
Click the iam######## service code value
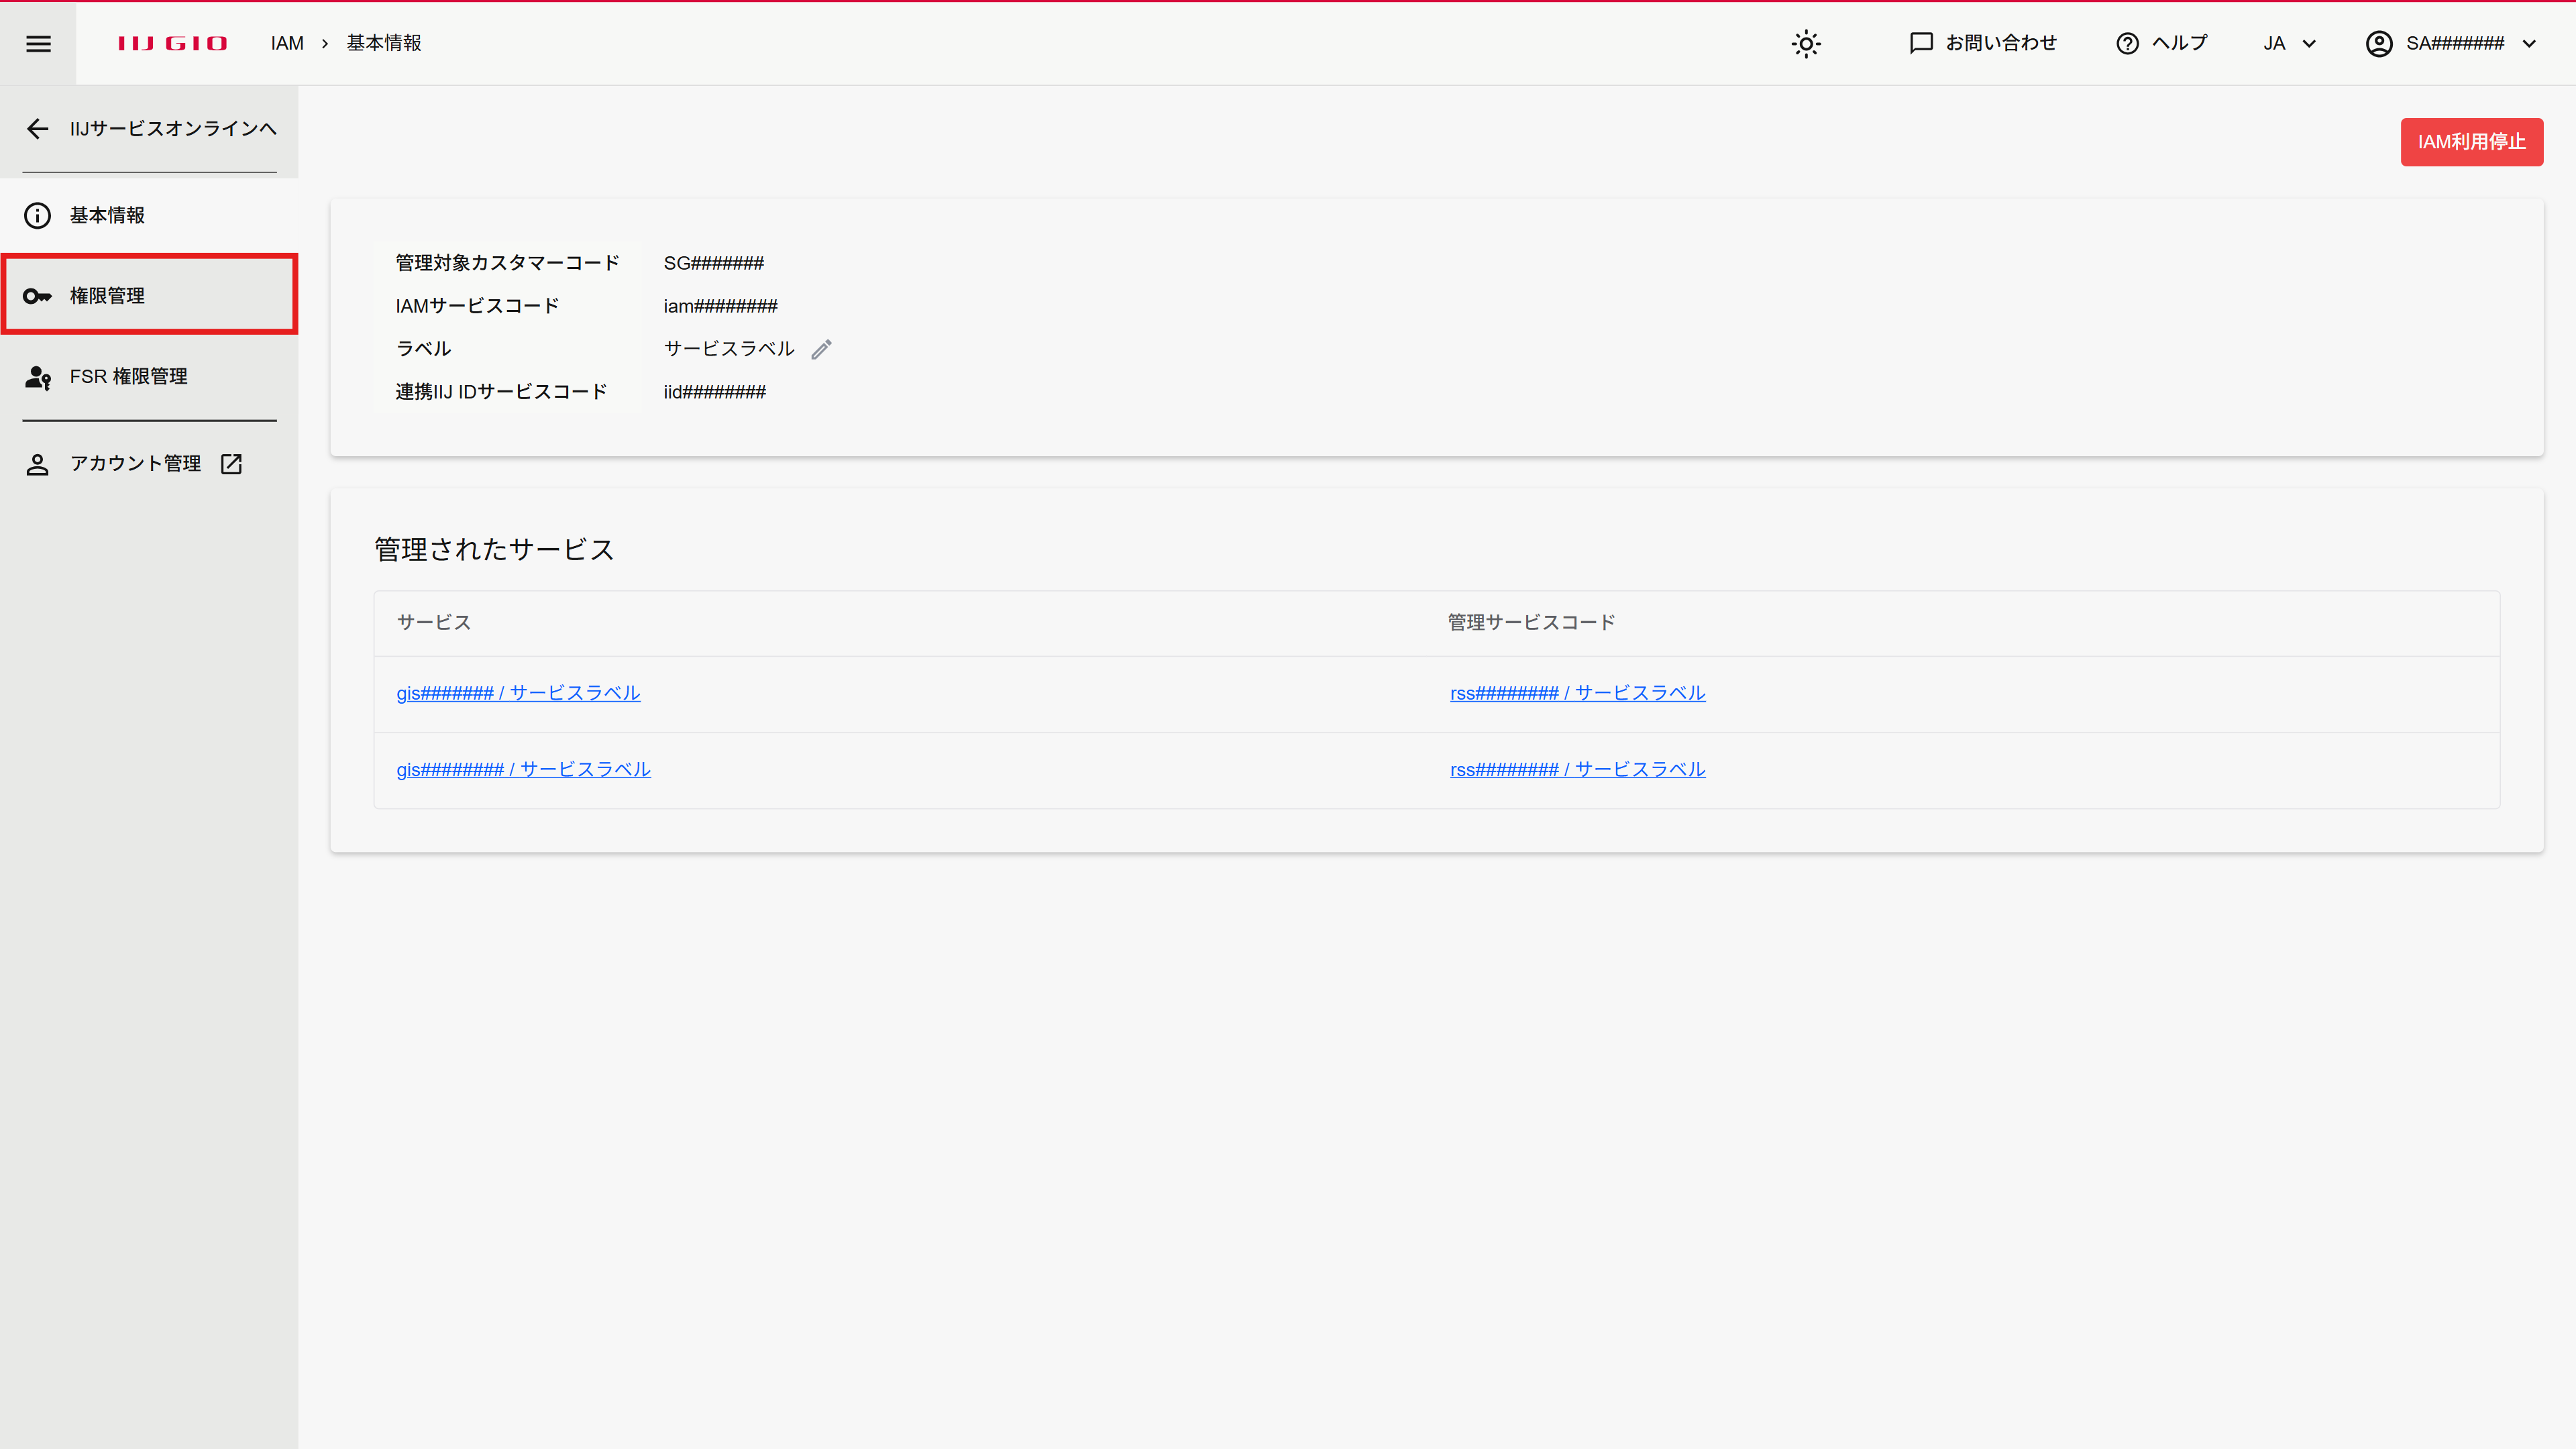[x=720, y=306]
